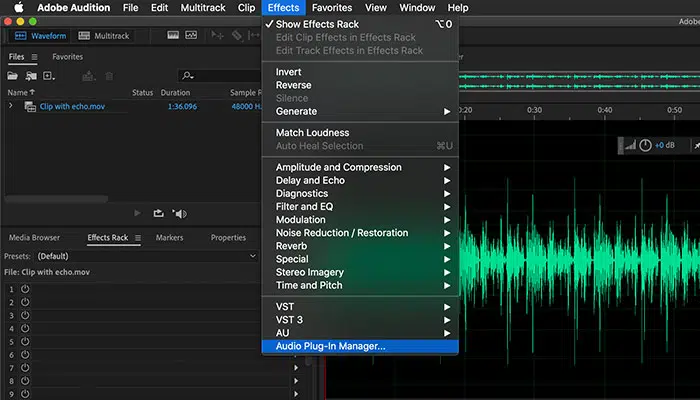Open the Effects Rack panel menu icon
Screen dimensions: 700x400
pos(138,238)
